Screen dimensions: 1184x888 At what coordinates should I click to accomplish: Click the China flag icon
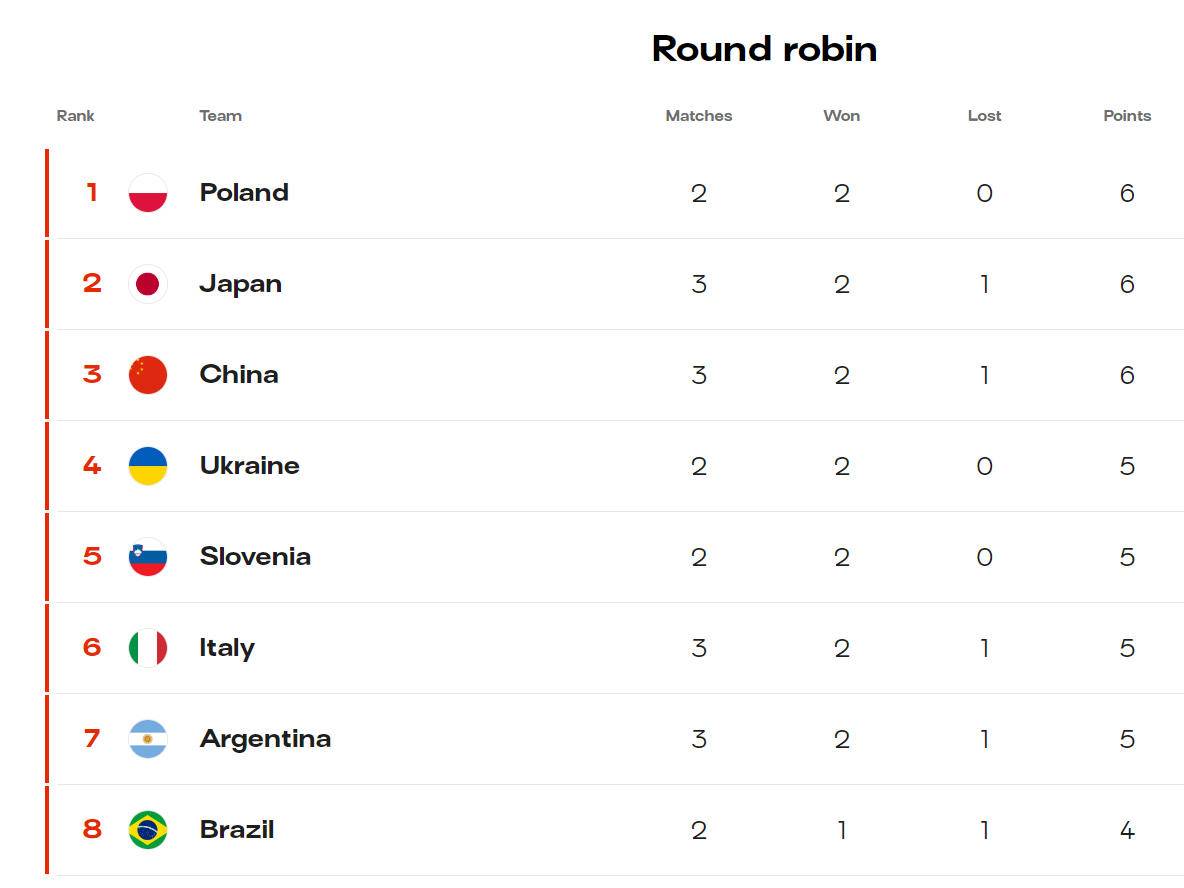(148, 375)
